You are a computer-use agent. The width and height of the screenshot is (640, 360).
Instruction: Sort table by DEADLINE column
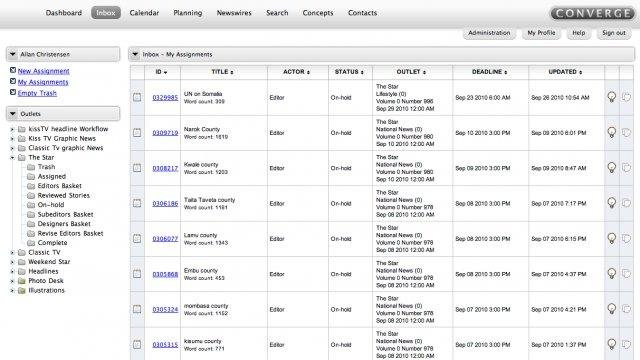pyautogui.click(x=490, y=72)
